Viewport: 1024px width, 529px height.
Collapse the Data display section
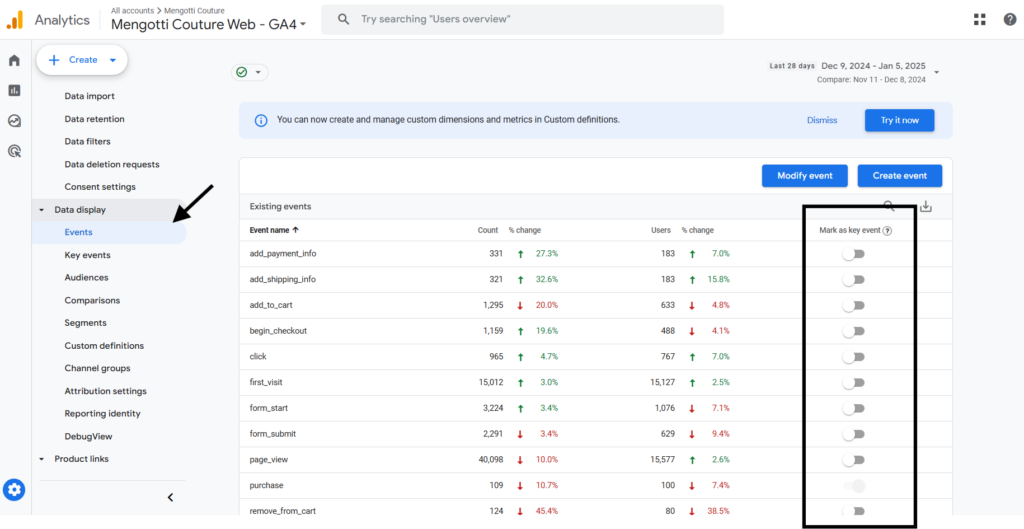(x=42, y=210)
